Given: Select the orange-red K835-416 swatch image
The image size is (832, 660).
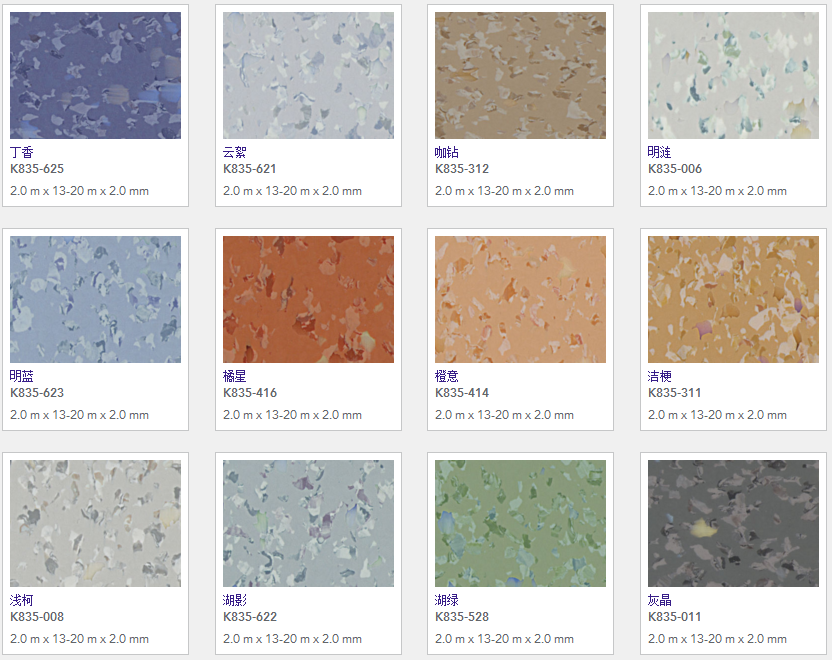Looking at the screenshot, I should pyautogui.click(x=308, y=299).
